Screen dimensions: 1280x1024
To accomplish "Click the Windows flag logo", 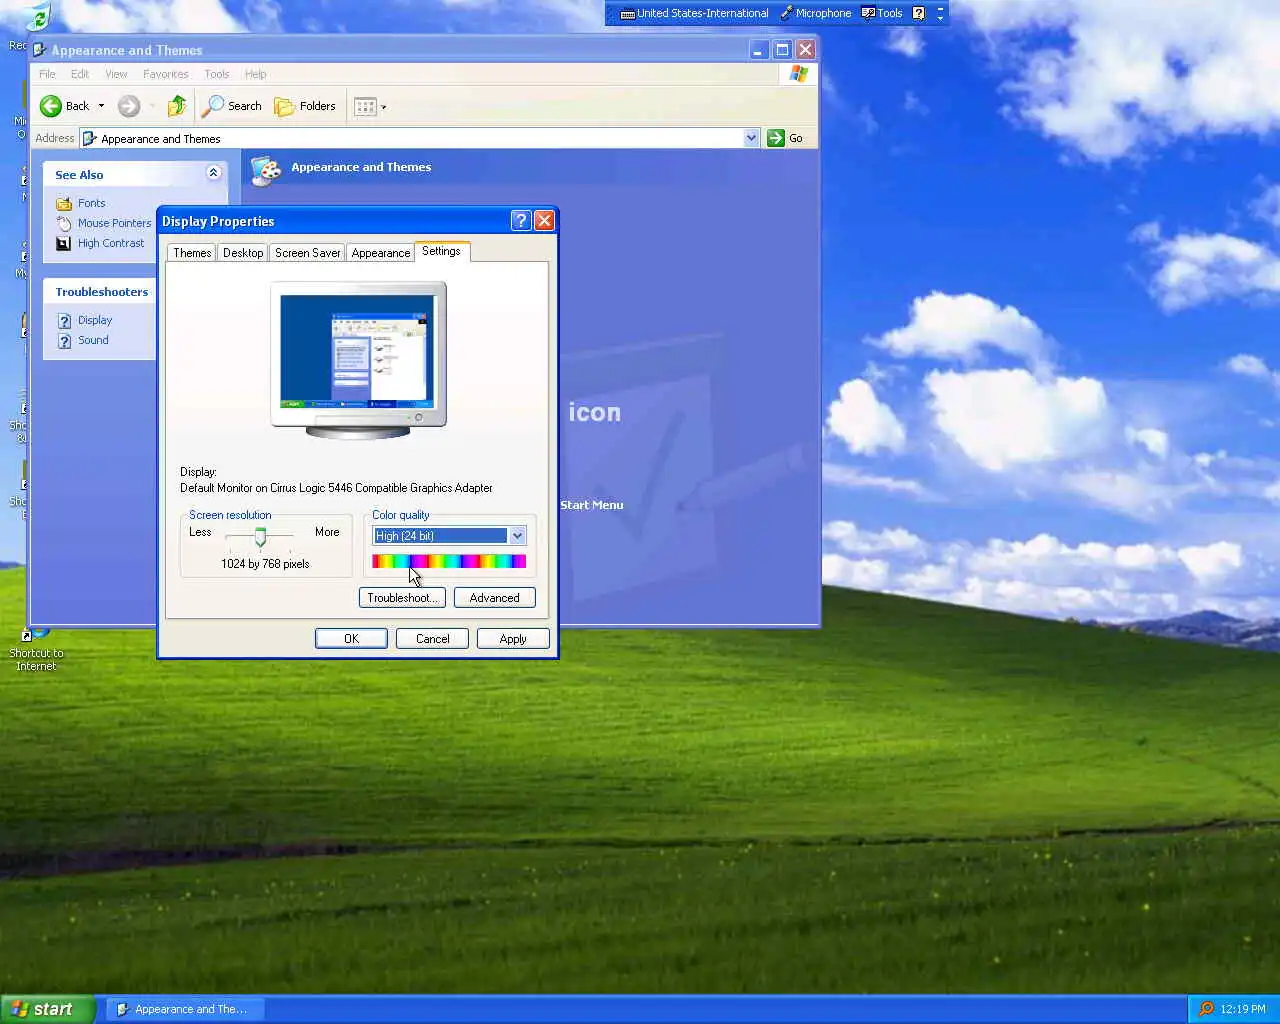I will coord(799,74).
